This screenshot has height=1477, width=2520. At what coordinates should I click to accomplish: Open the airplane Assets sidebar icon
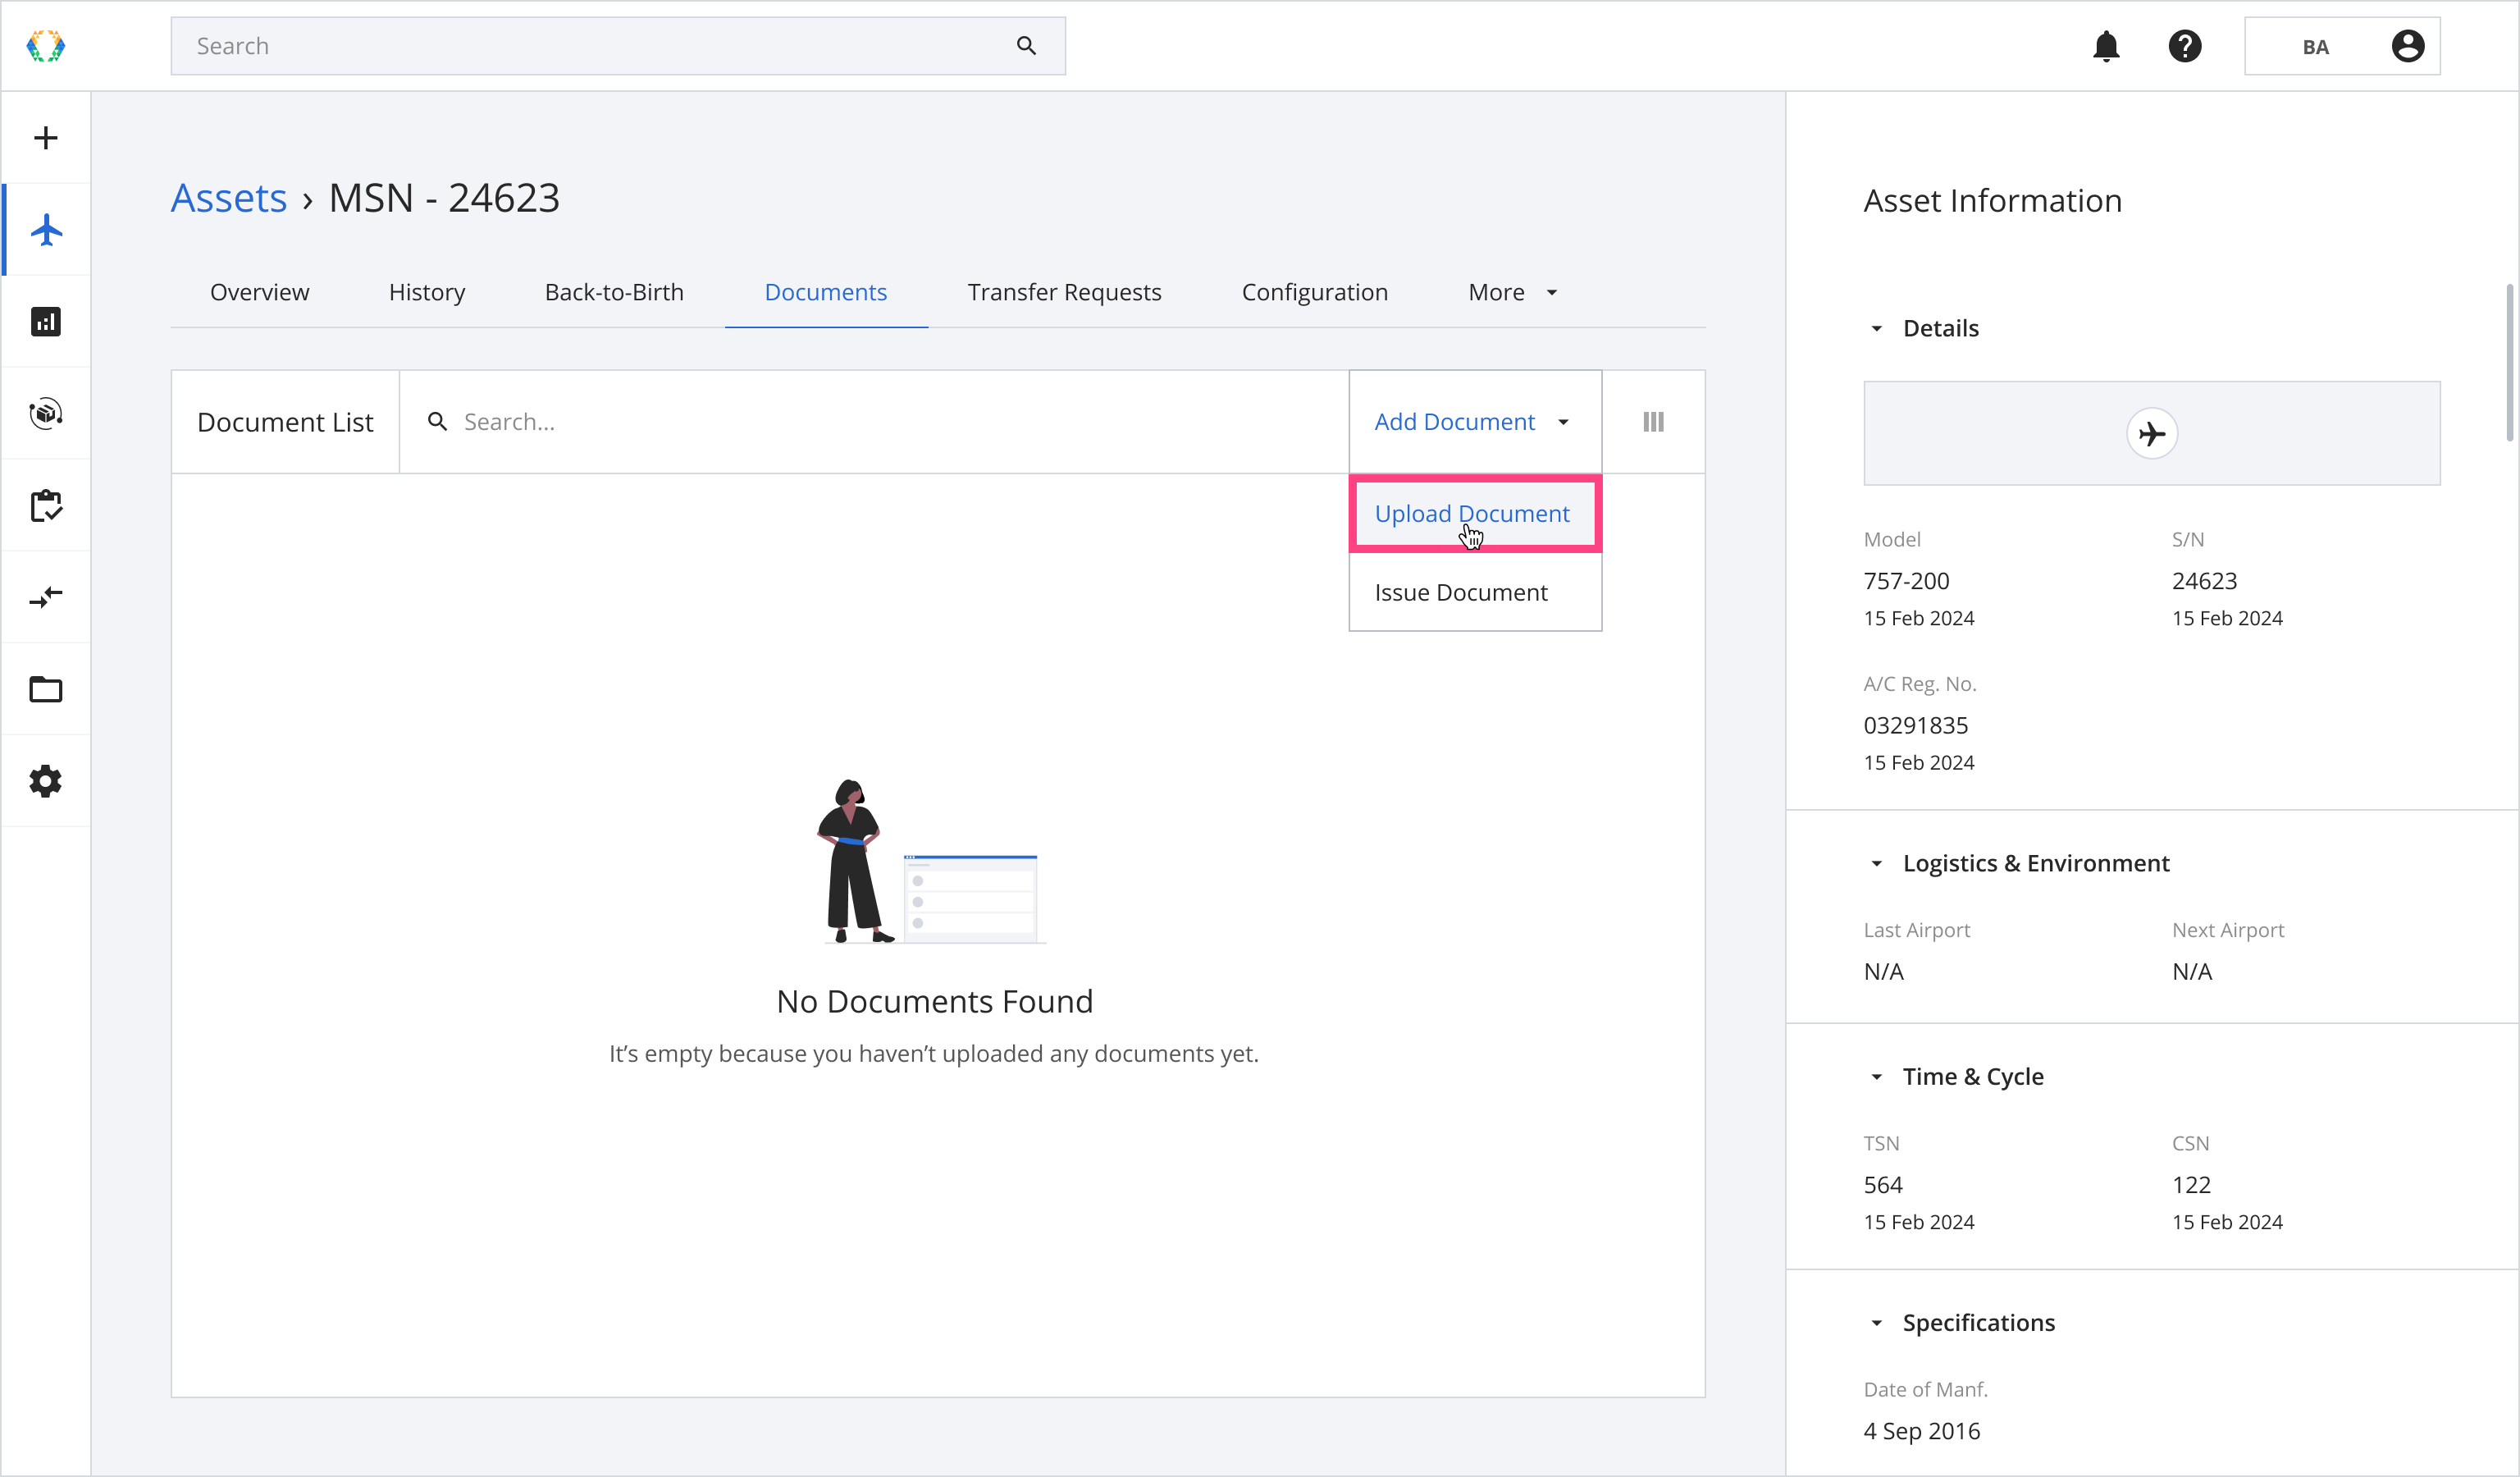46,230
